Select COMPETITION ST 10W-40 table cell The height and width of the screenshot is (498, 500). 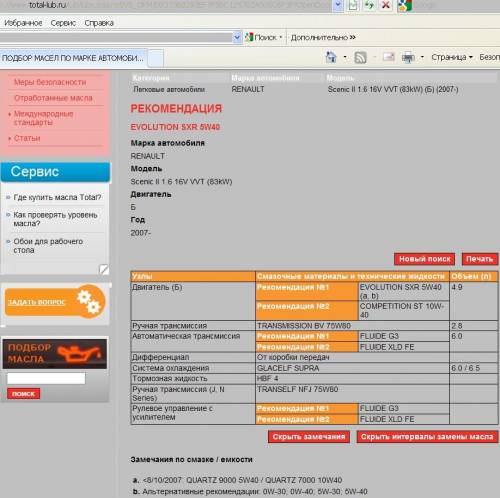[404, 310]
